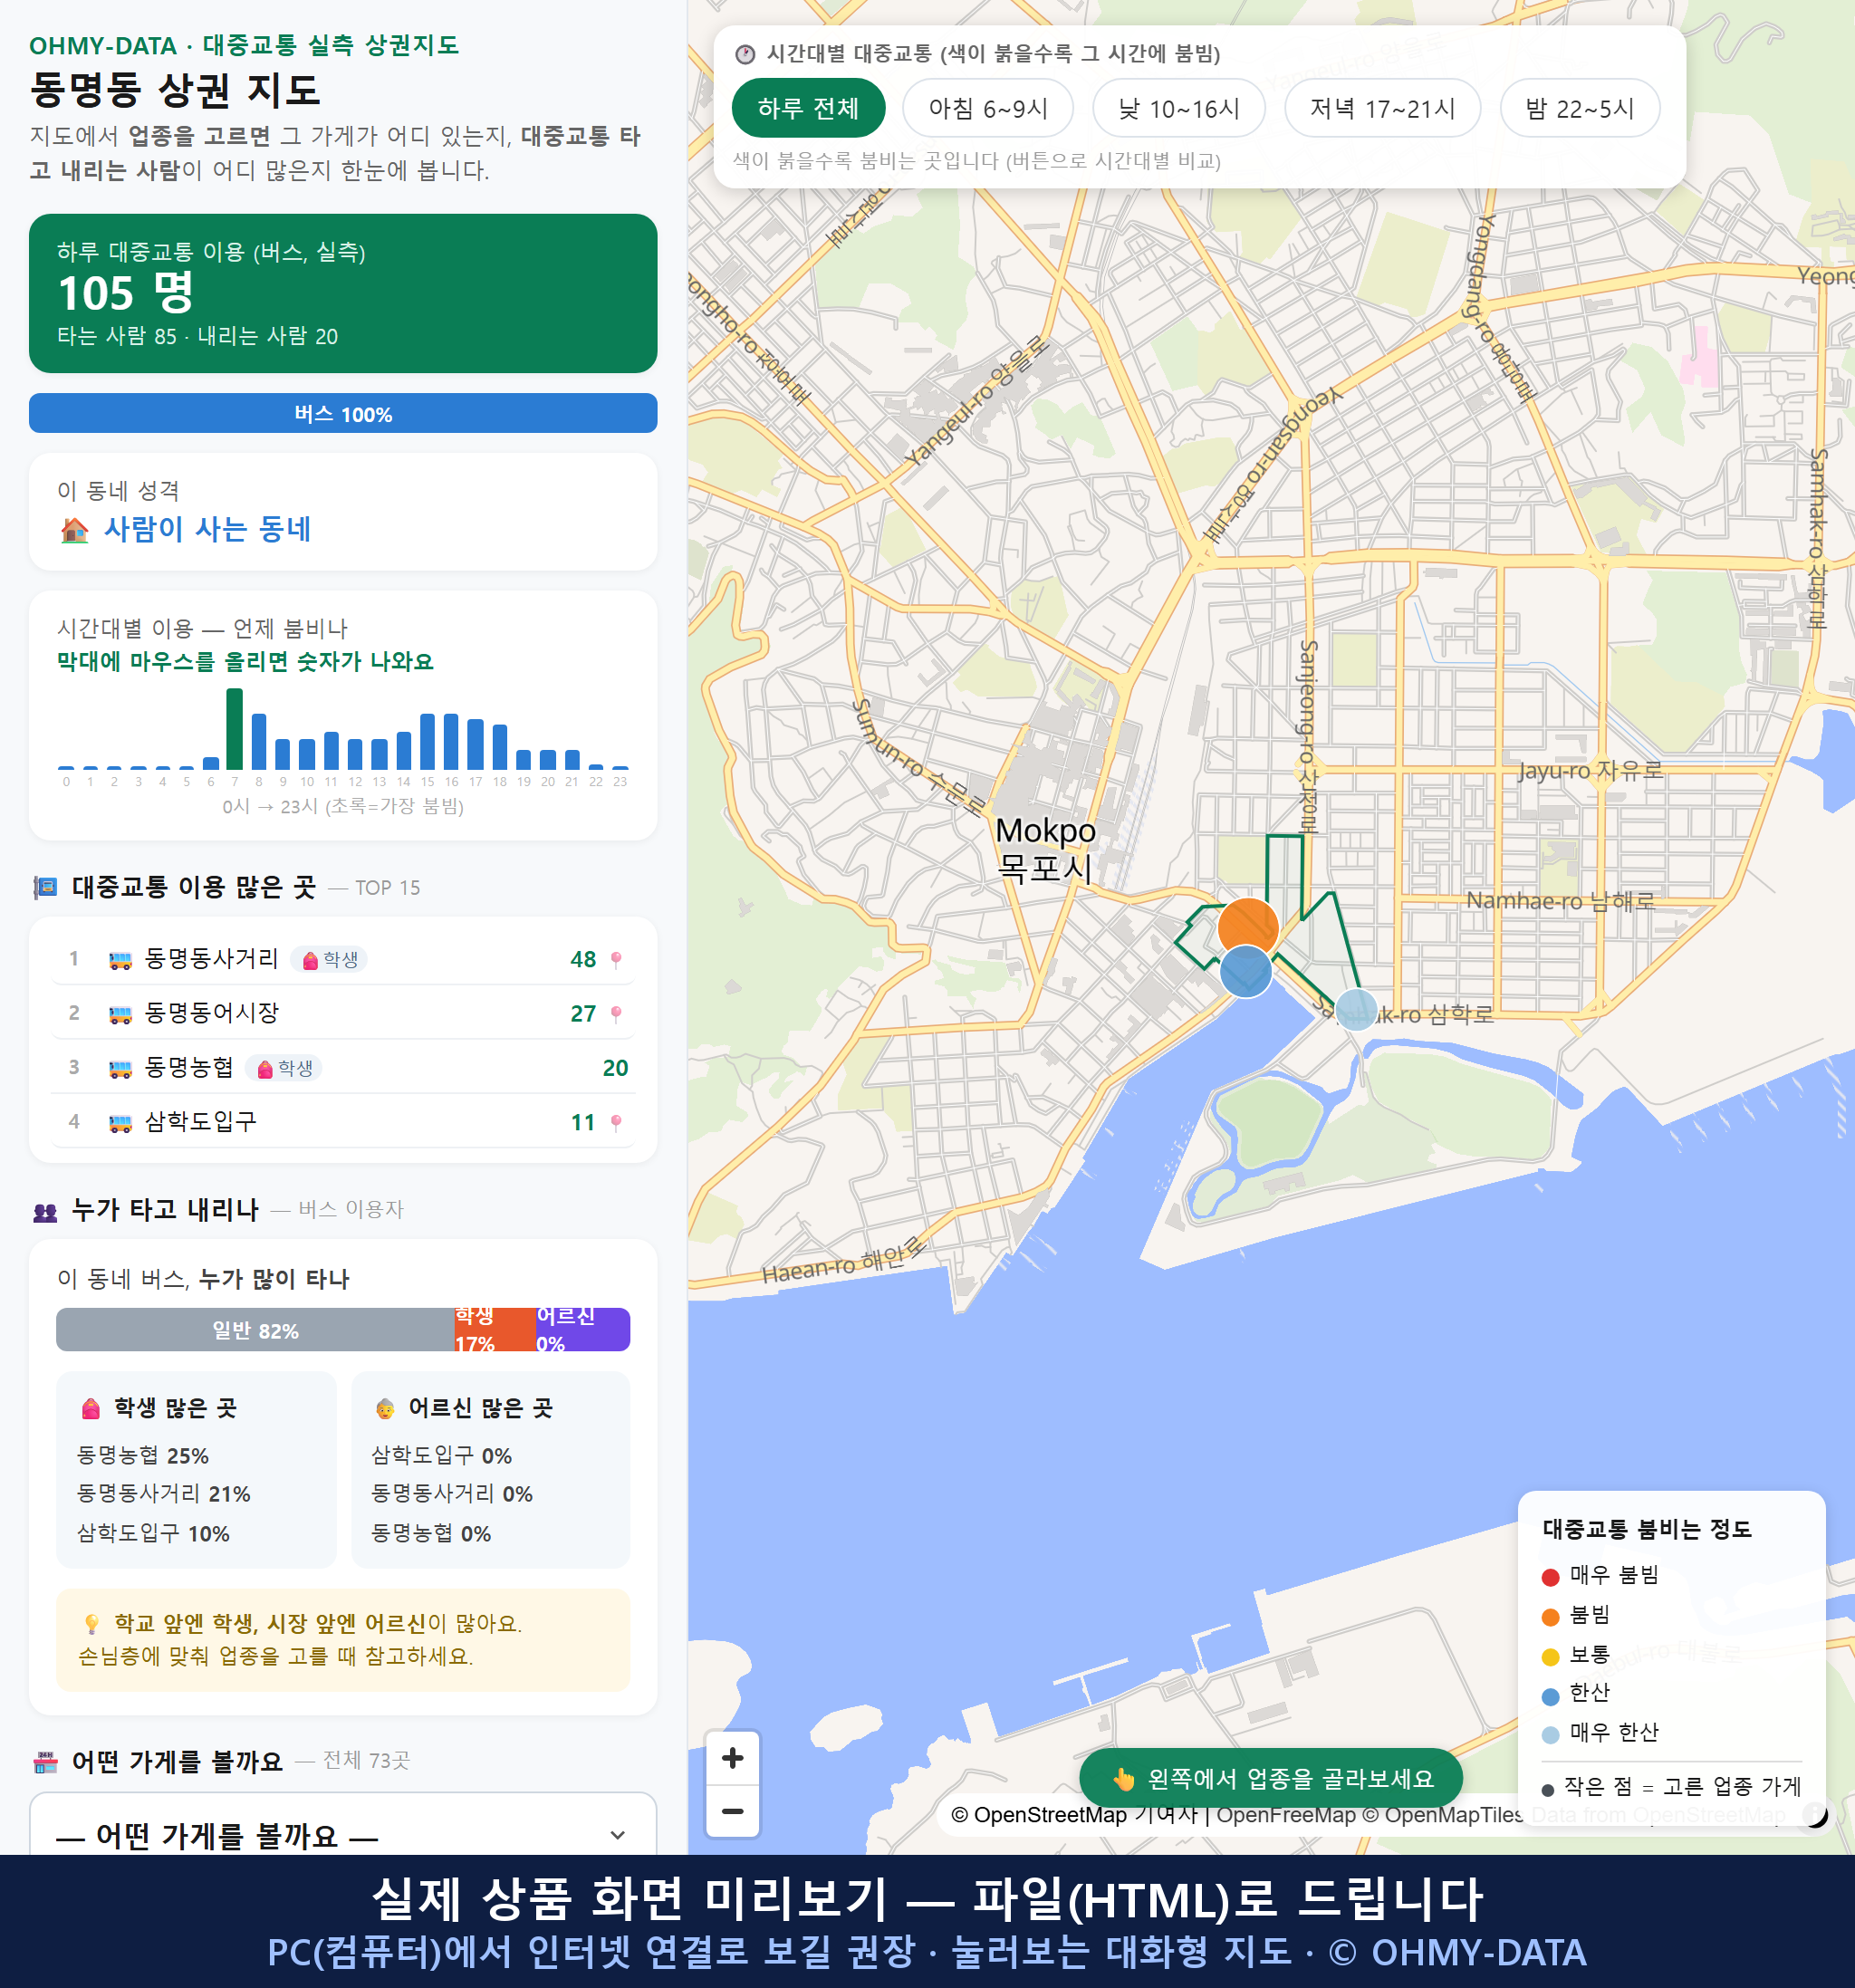The height and width of the screenshot is (1988, 1855).
Task: Click the purple 어르신 0% bar segment
Action: 583,1330
